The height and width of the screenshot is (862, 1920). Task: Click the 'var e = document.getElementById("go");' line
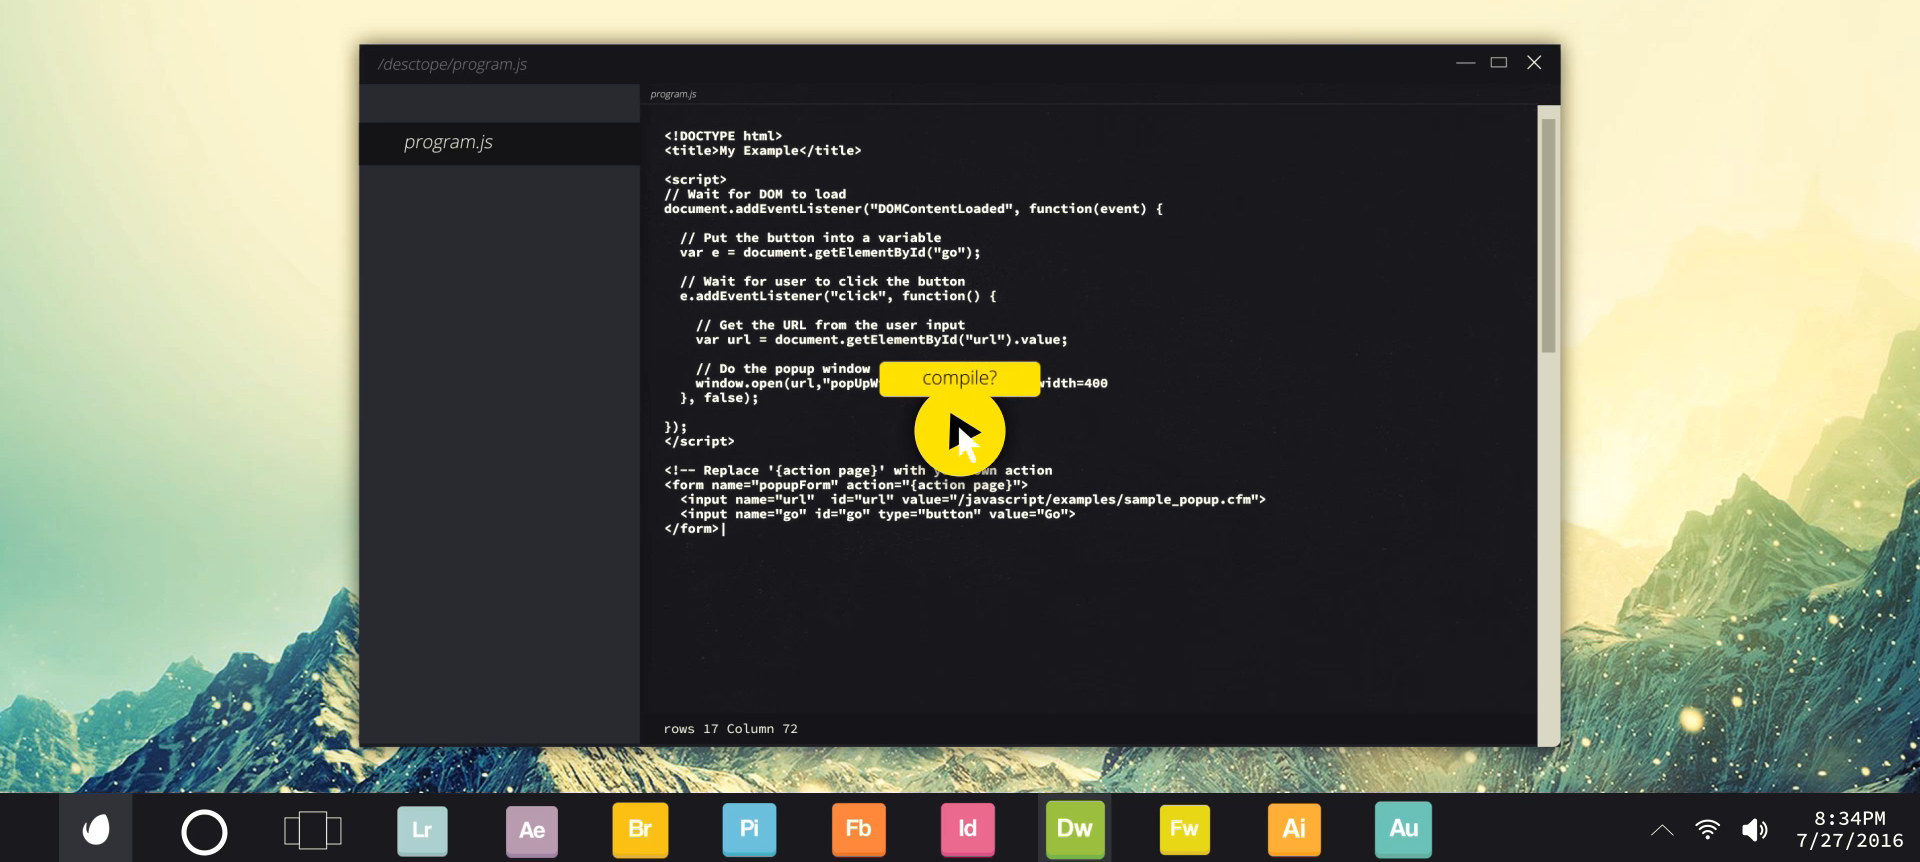tap(830, 253)
